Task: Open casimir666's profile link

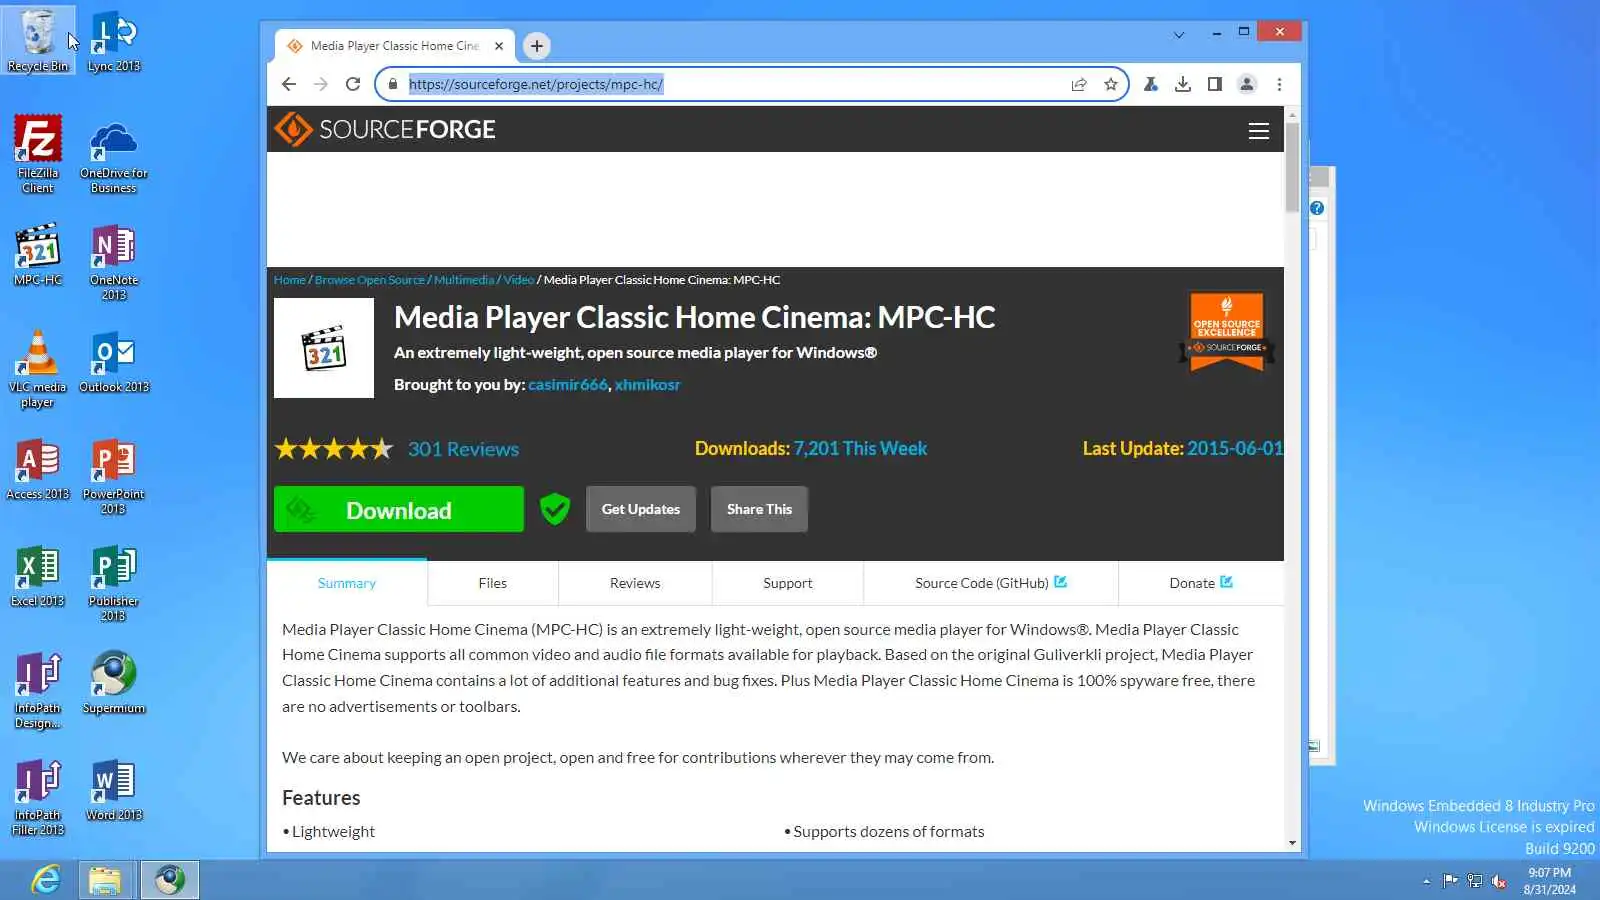Action: click(x=568, y=385)
